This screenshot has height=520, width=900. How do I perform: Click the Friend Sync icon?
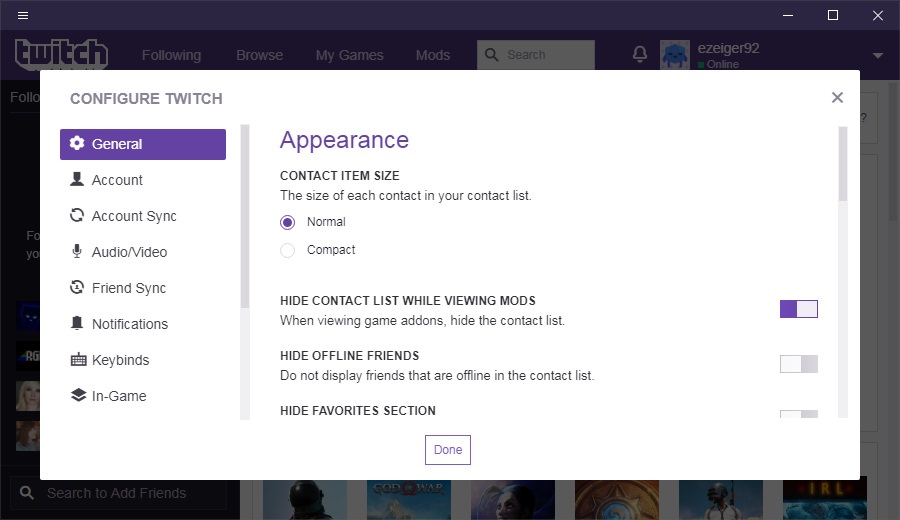[77, 287]
